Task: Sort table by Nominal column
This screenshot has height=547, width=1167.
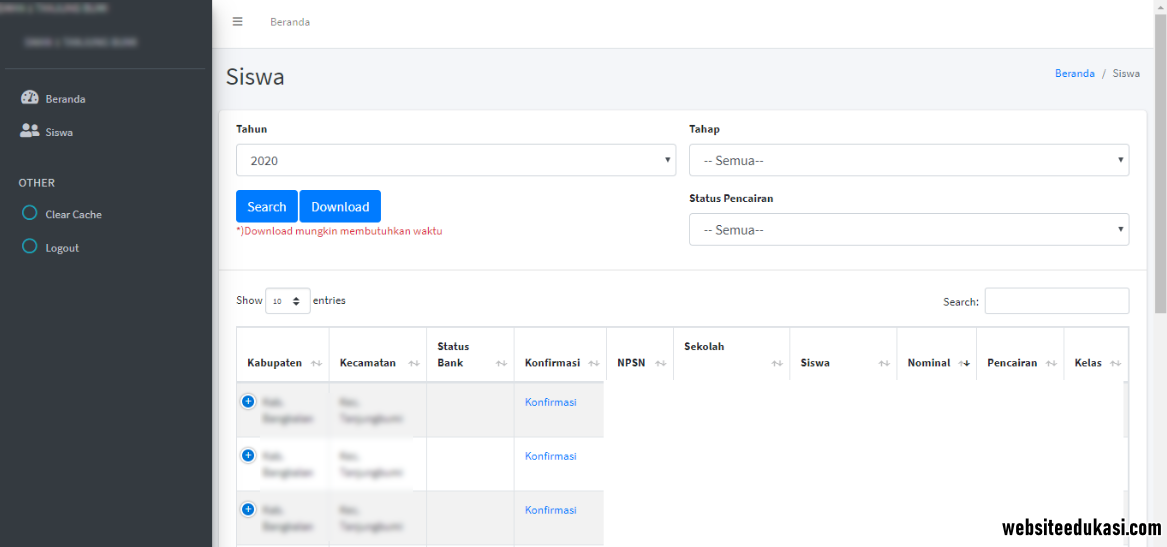Action: (x=935, y=363)
